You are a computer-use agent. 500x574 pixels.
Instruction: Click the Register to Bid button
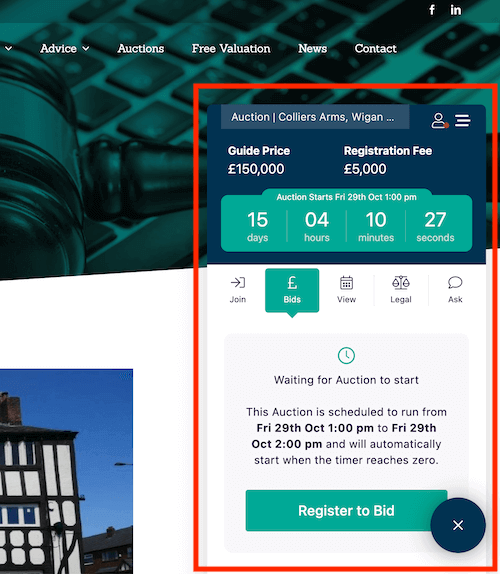click(x=346, y=510)
